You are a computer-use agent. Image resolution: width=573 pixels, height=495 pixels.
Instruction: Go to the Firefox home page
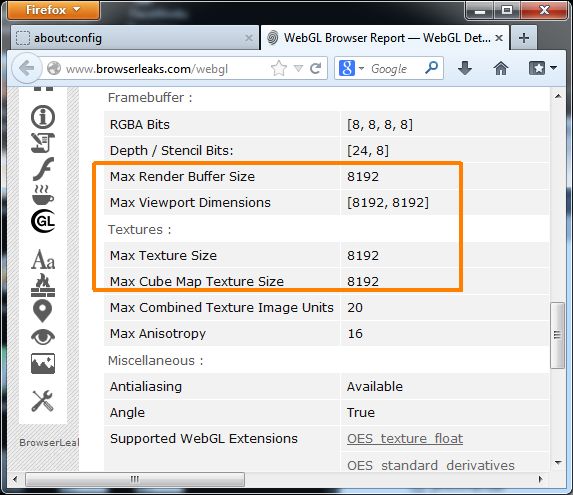(501, 68)
